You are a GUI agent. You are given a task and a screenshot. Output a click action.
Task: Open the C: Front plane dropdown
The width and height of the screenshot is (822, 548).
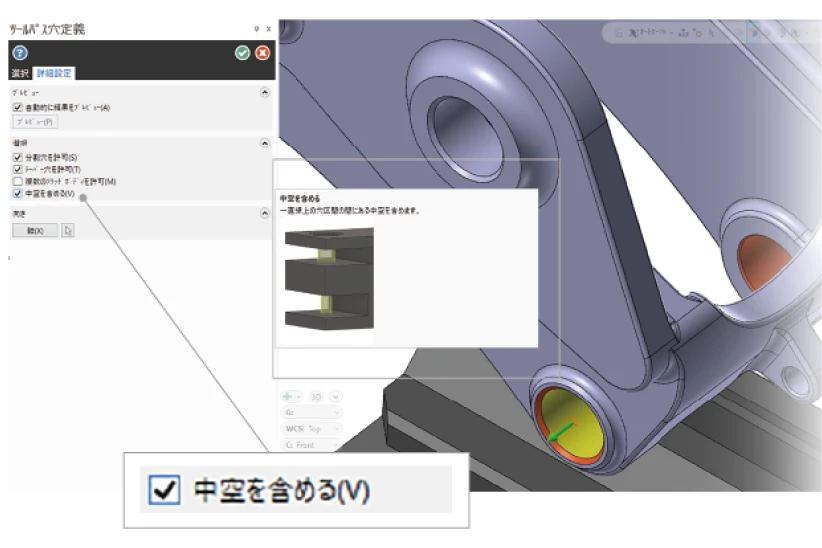[x=312, y=444]
